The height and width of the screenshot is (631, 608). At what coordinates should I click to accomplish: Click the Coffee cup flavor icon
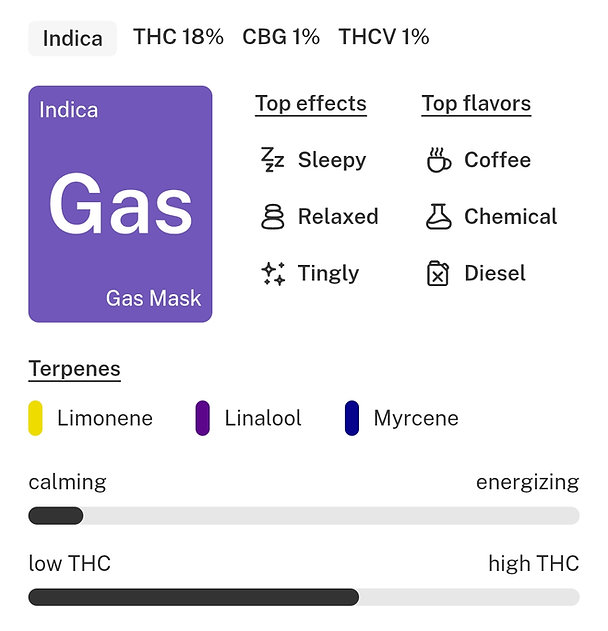click(x=438, y=160)
